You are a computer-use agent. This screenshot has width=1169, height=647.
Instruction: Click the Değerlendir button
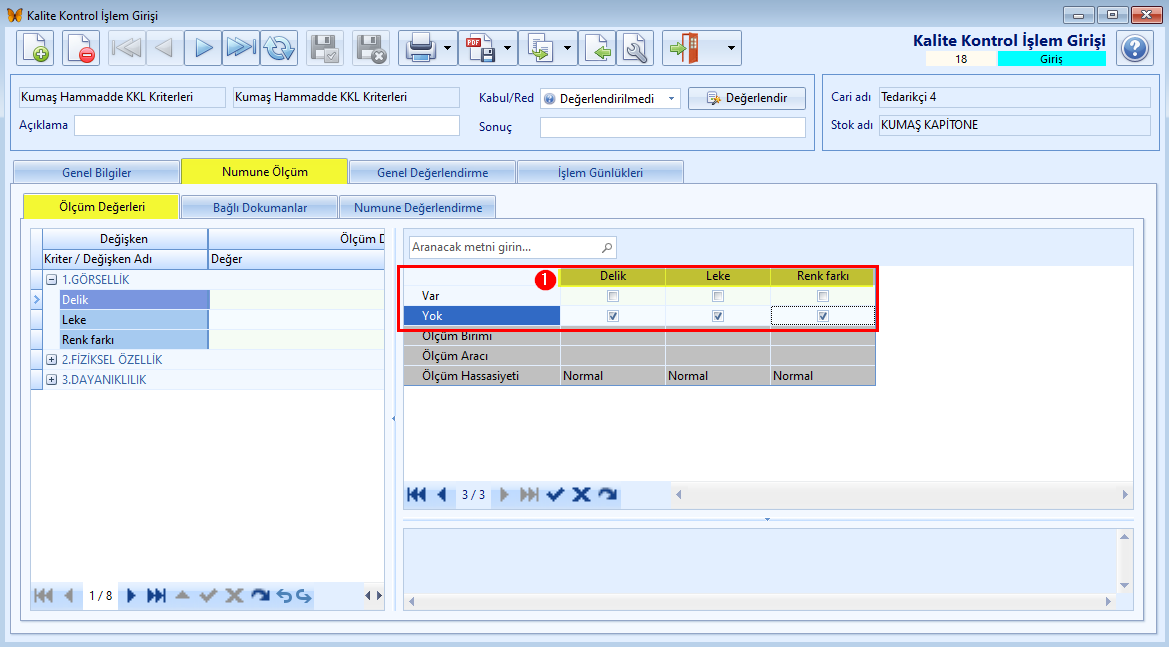tap(746, 98)
